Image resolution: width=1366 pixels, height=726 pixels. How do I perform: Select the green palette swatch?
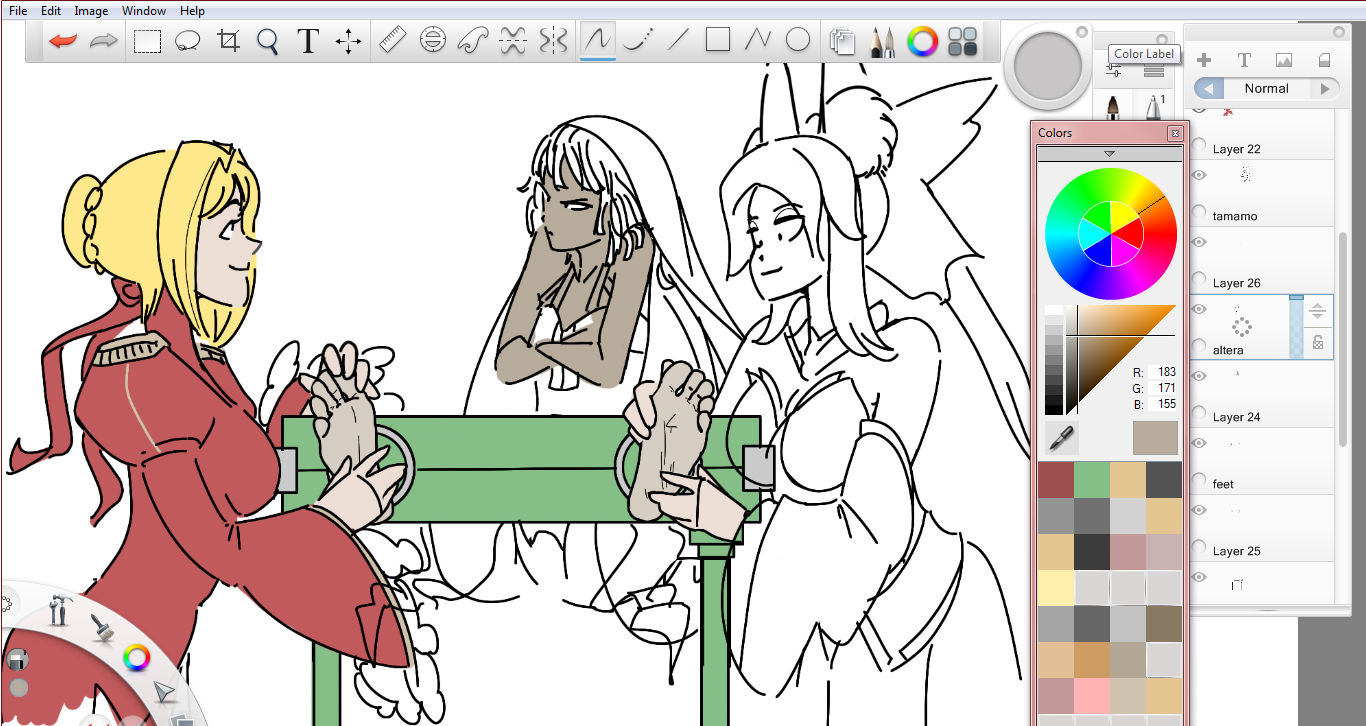pos(1092,480)
